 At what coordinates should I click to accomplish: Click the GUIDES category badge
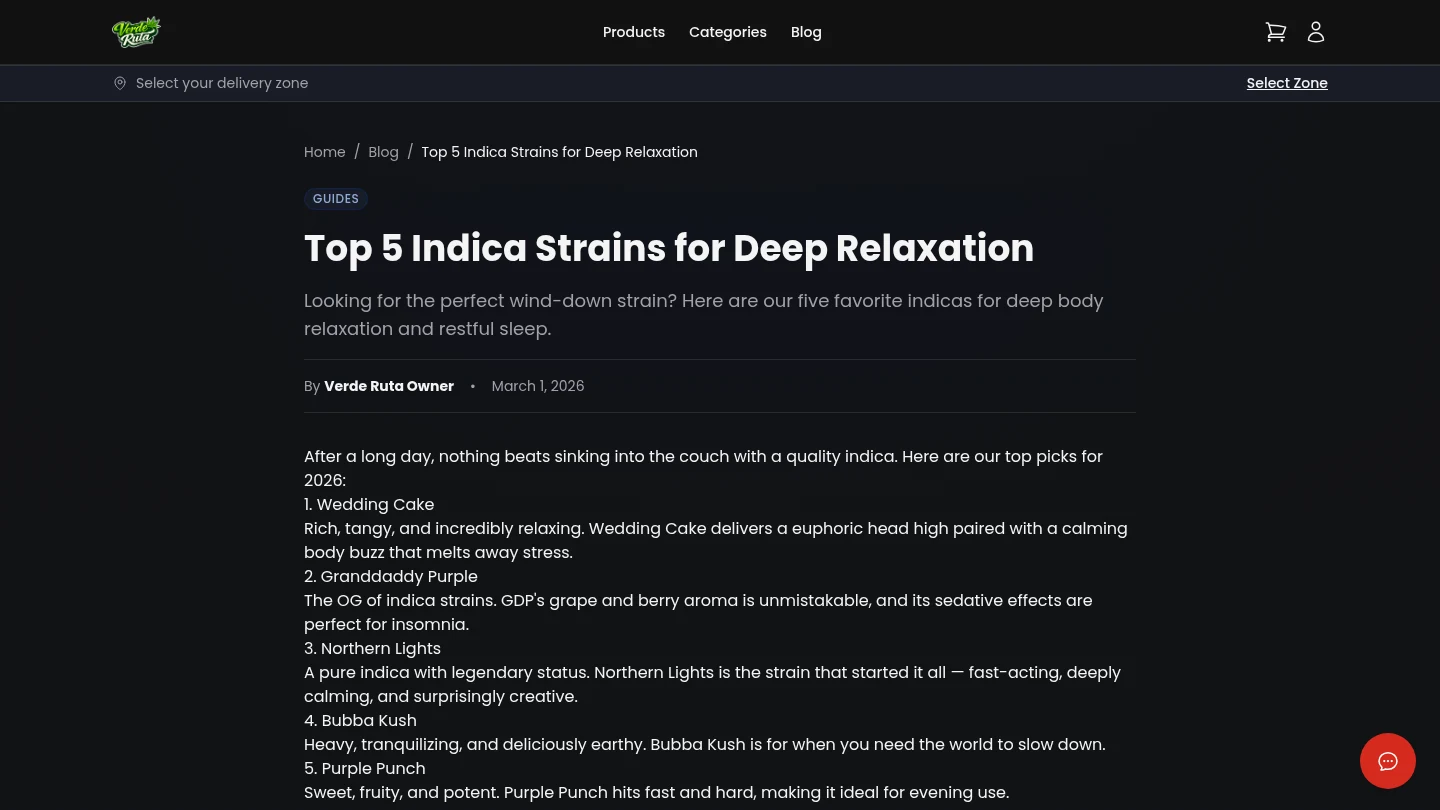coord(335,198)
